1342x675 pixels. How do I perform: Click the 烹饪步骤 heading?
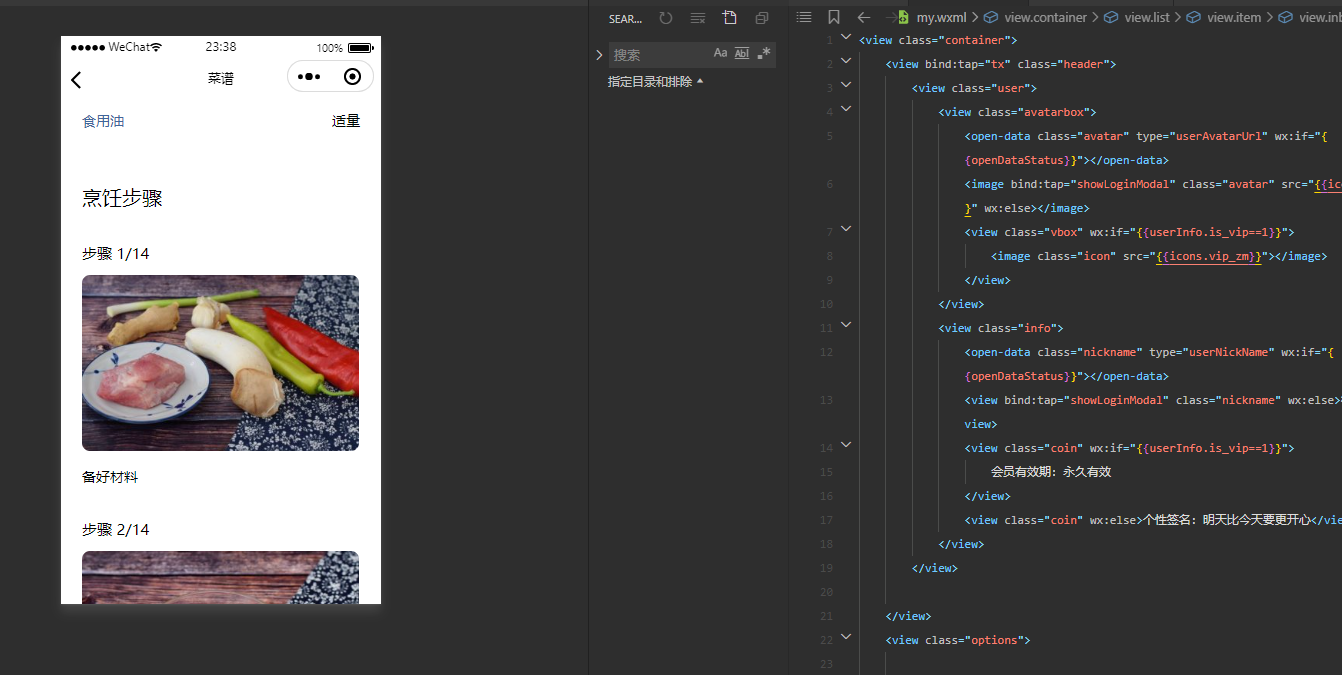point(122,198)
